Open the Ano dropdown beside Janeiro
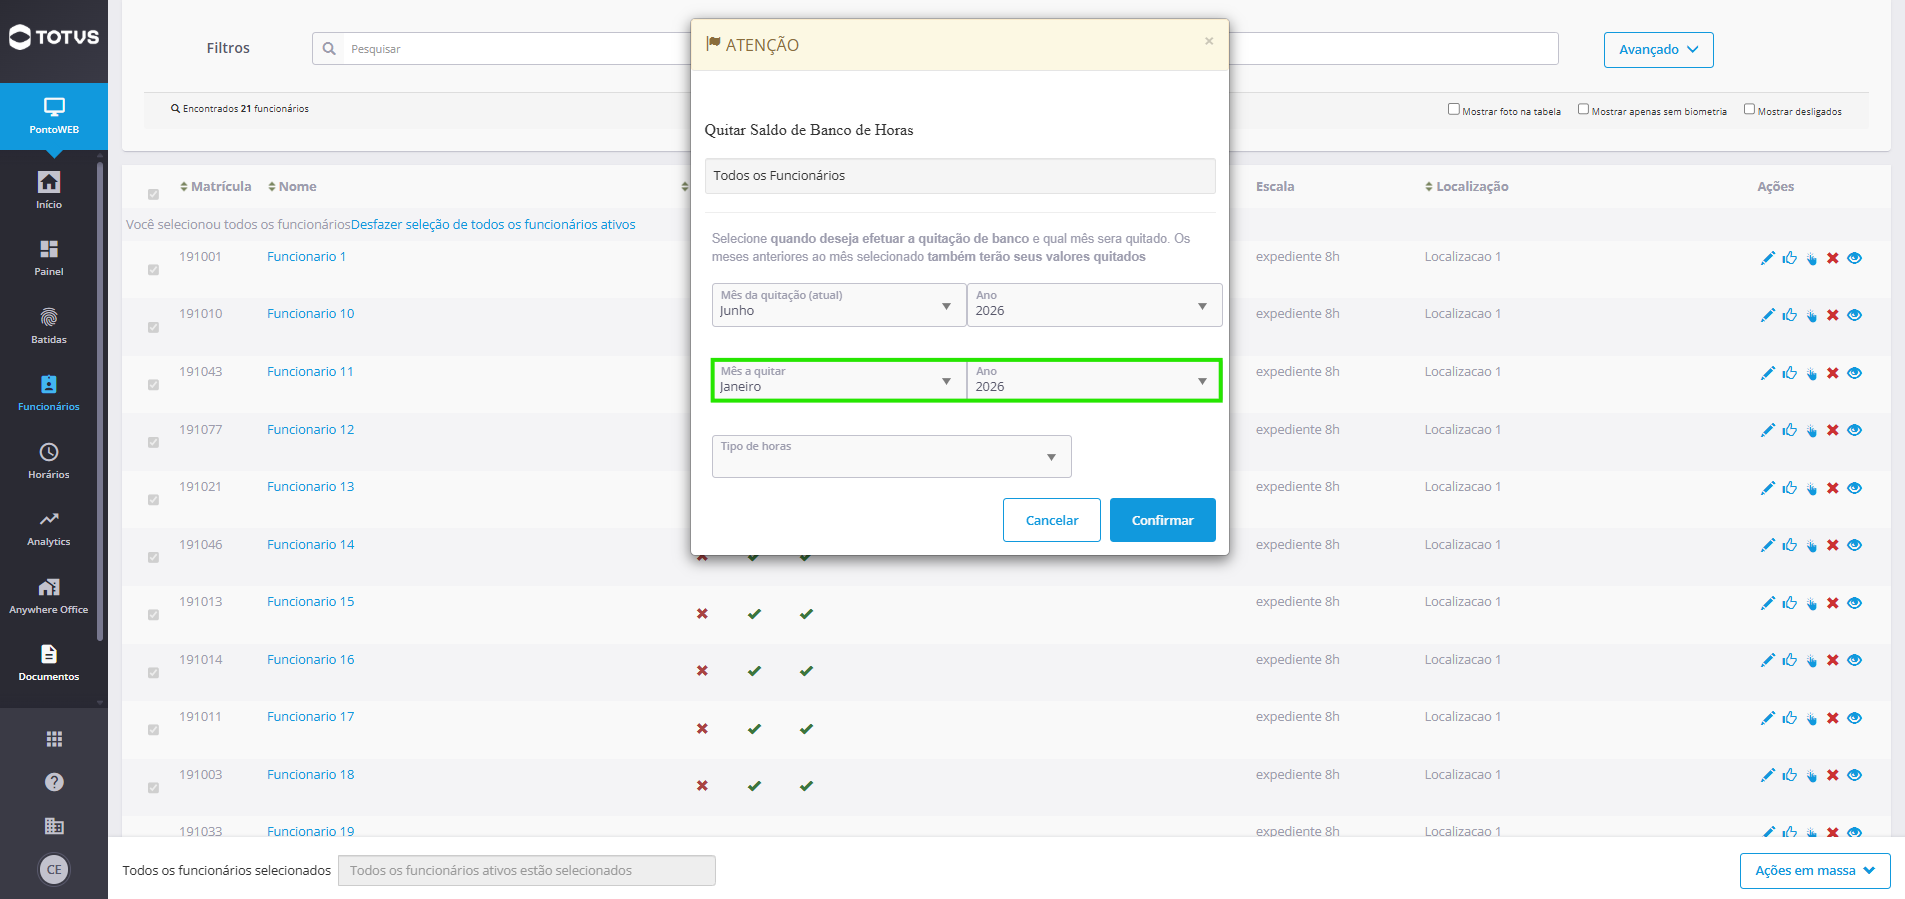This screenshot has width=1905, height=899. (1094, 381)
